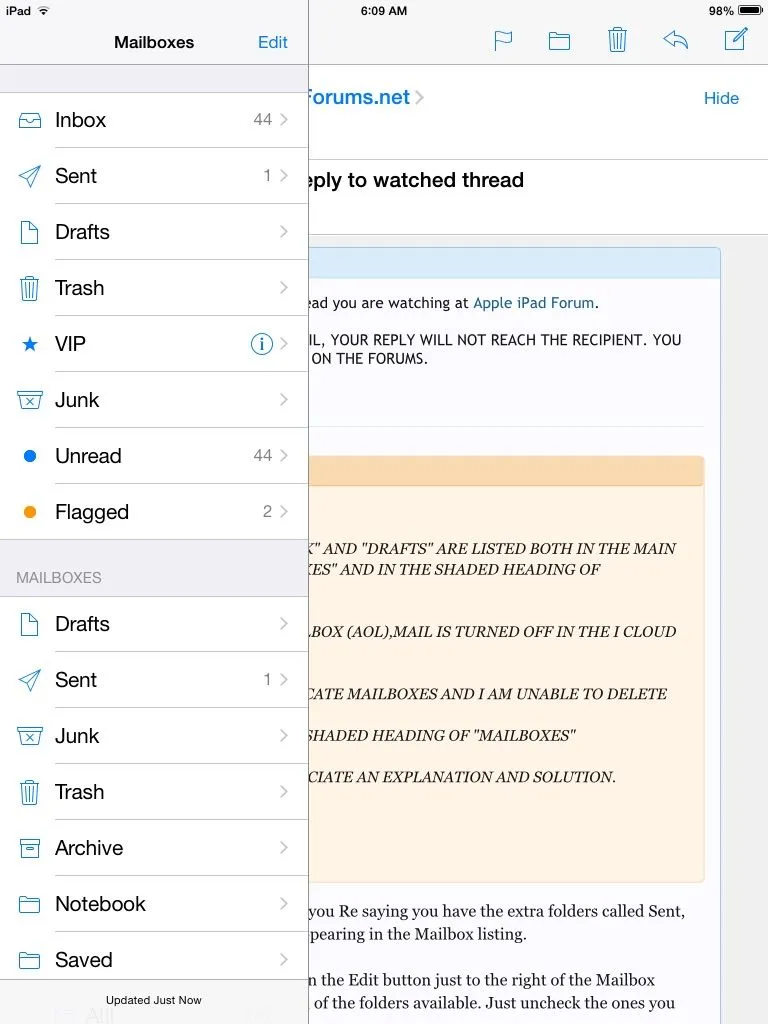
Task: Expand the top Trash chevron
Action: click(285, 288)
